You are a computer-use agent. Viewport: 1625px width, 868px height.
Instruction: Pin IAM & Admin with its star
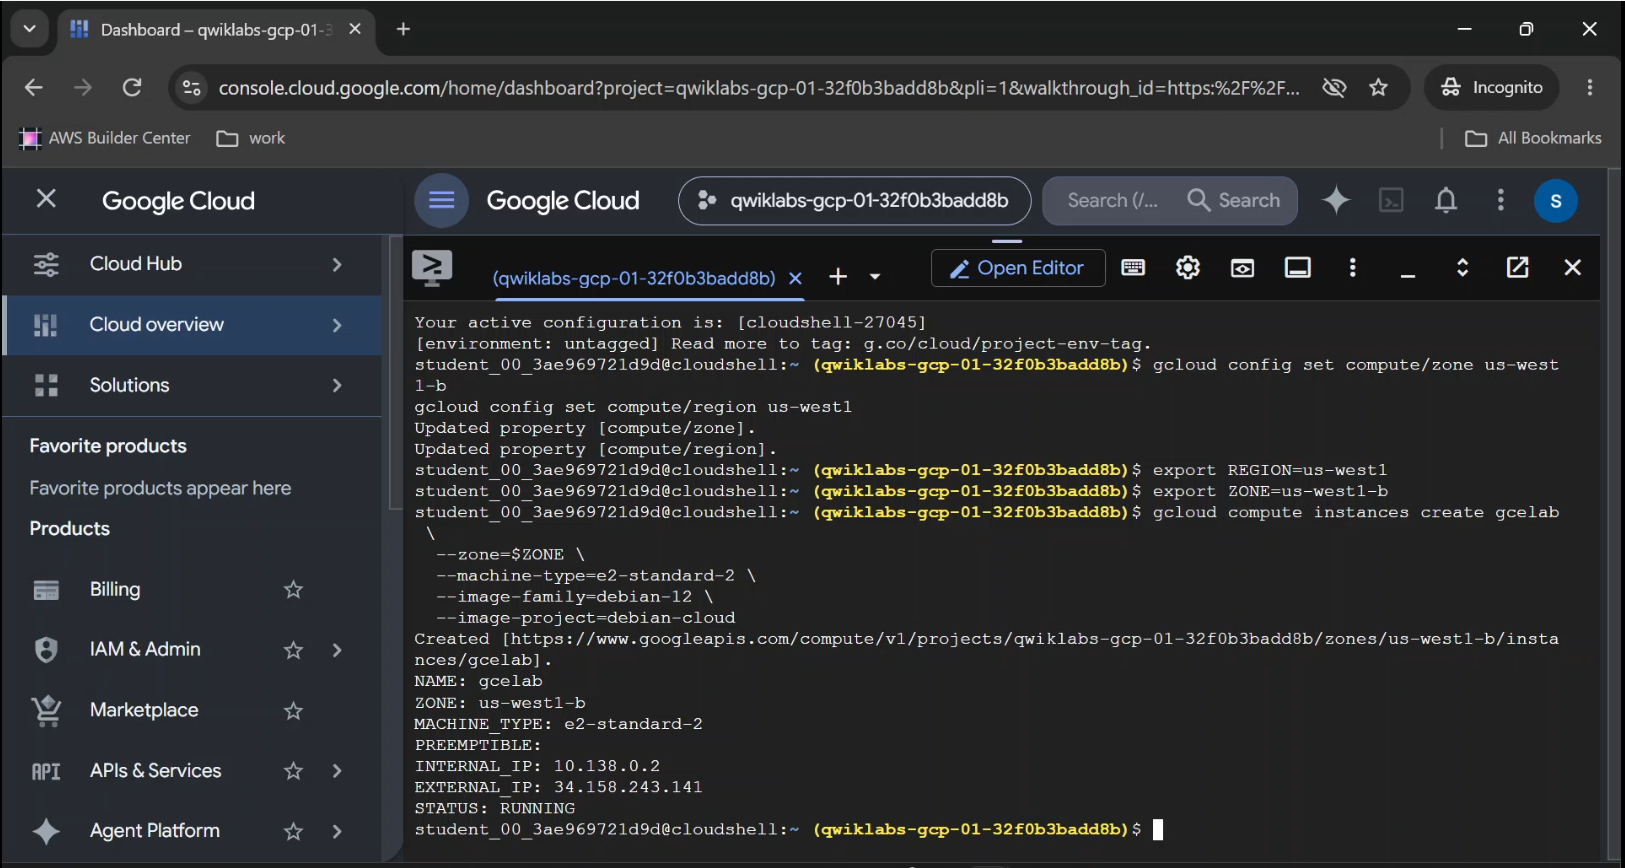pos(293,650)
